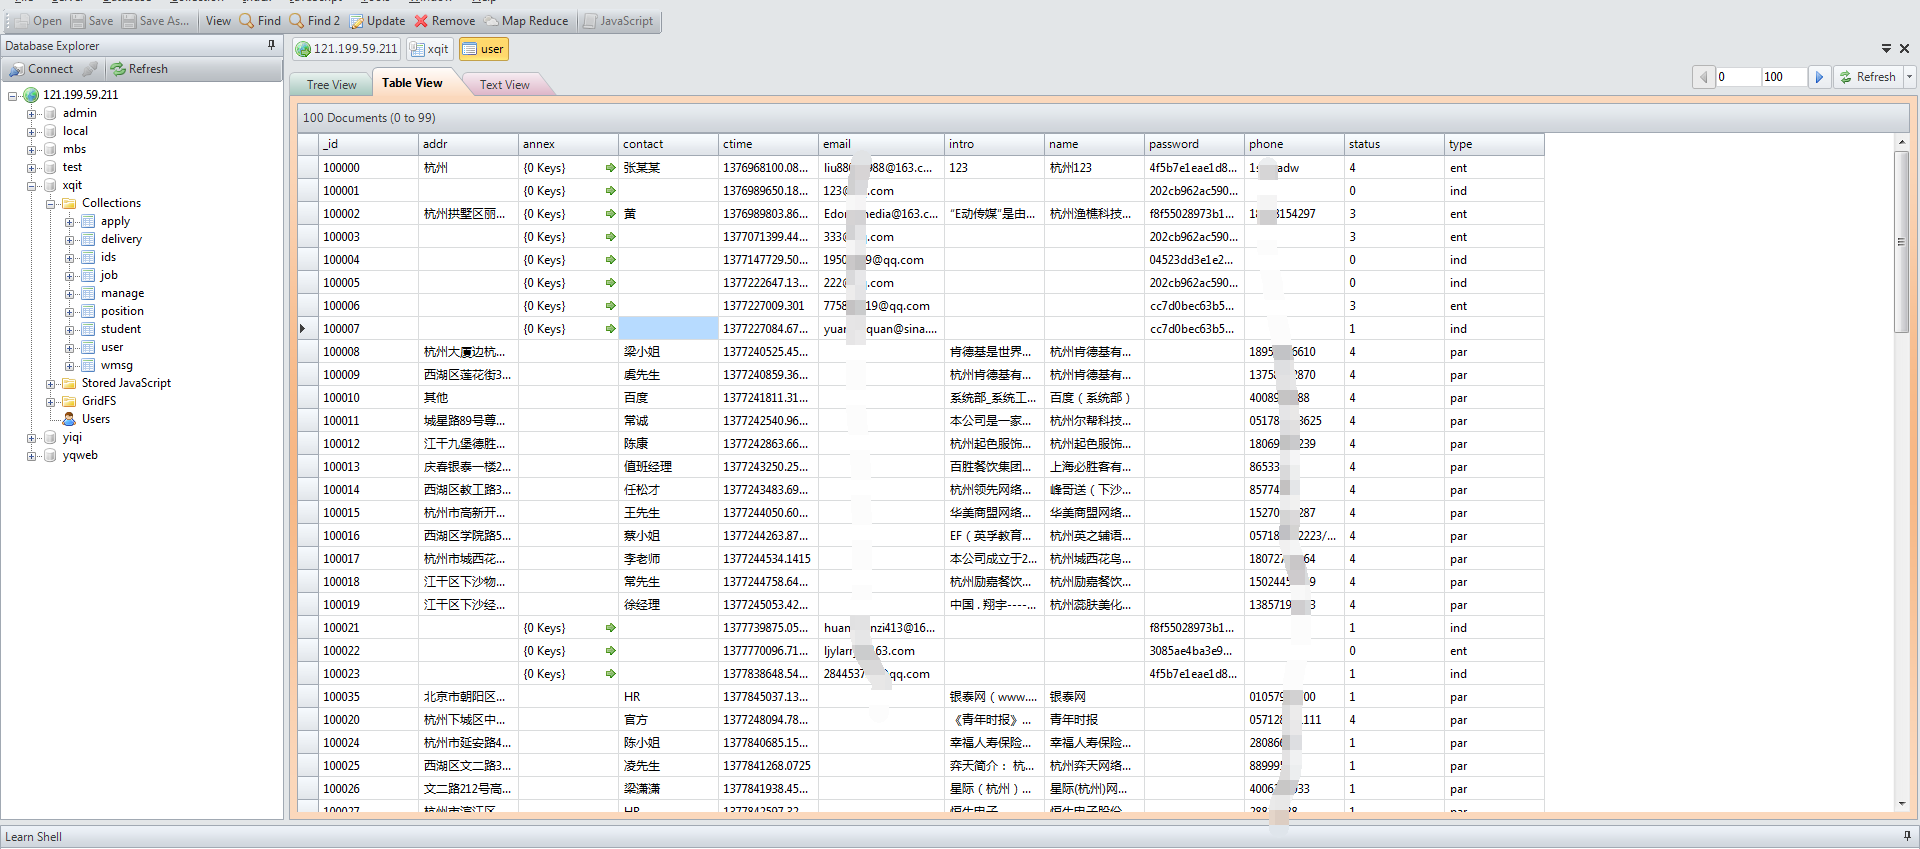This screenshot has height=849, width=1920.
Task: Open annex keys arrow for row 100007
Action: tap(610, 329)
